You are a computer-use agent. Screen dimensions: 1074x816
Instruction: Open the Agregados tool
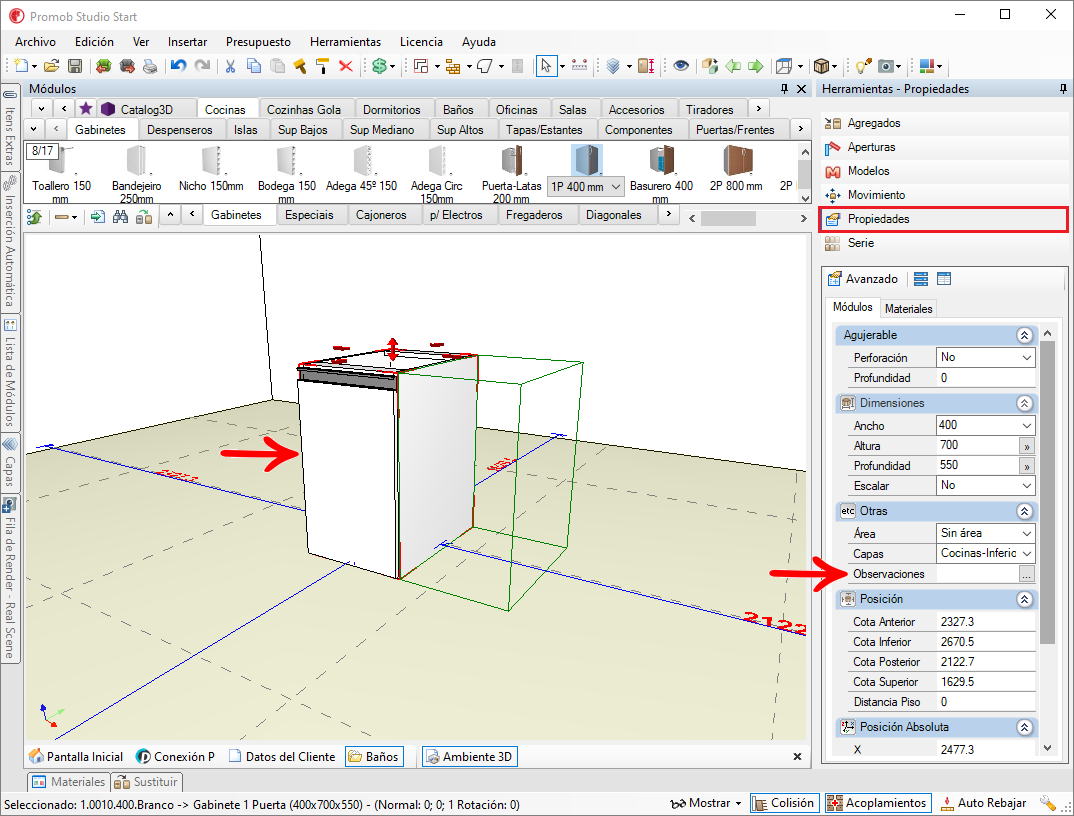tap(874, 123)
